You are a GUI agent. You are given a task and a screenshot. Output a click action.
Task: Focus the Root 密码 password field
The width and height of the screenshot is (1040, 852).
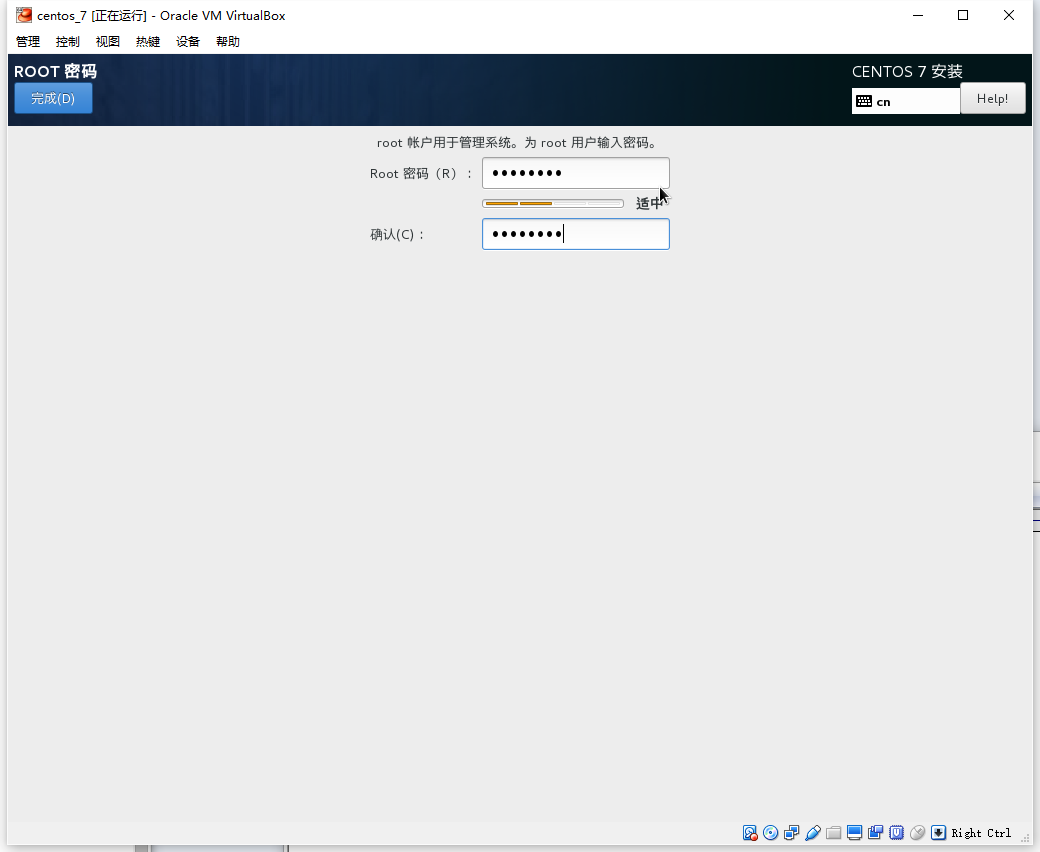pyautogui.click(x=575, y=173)
